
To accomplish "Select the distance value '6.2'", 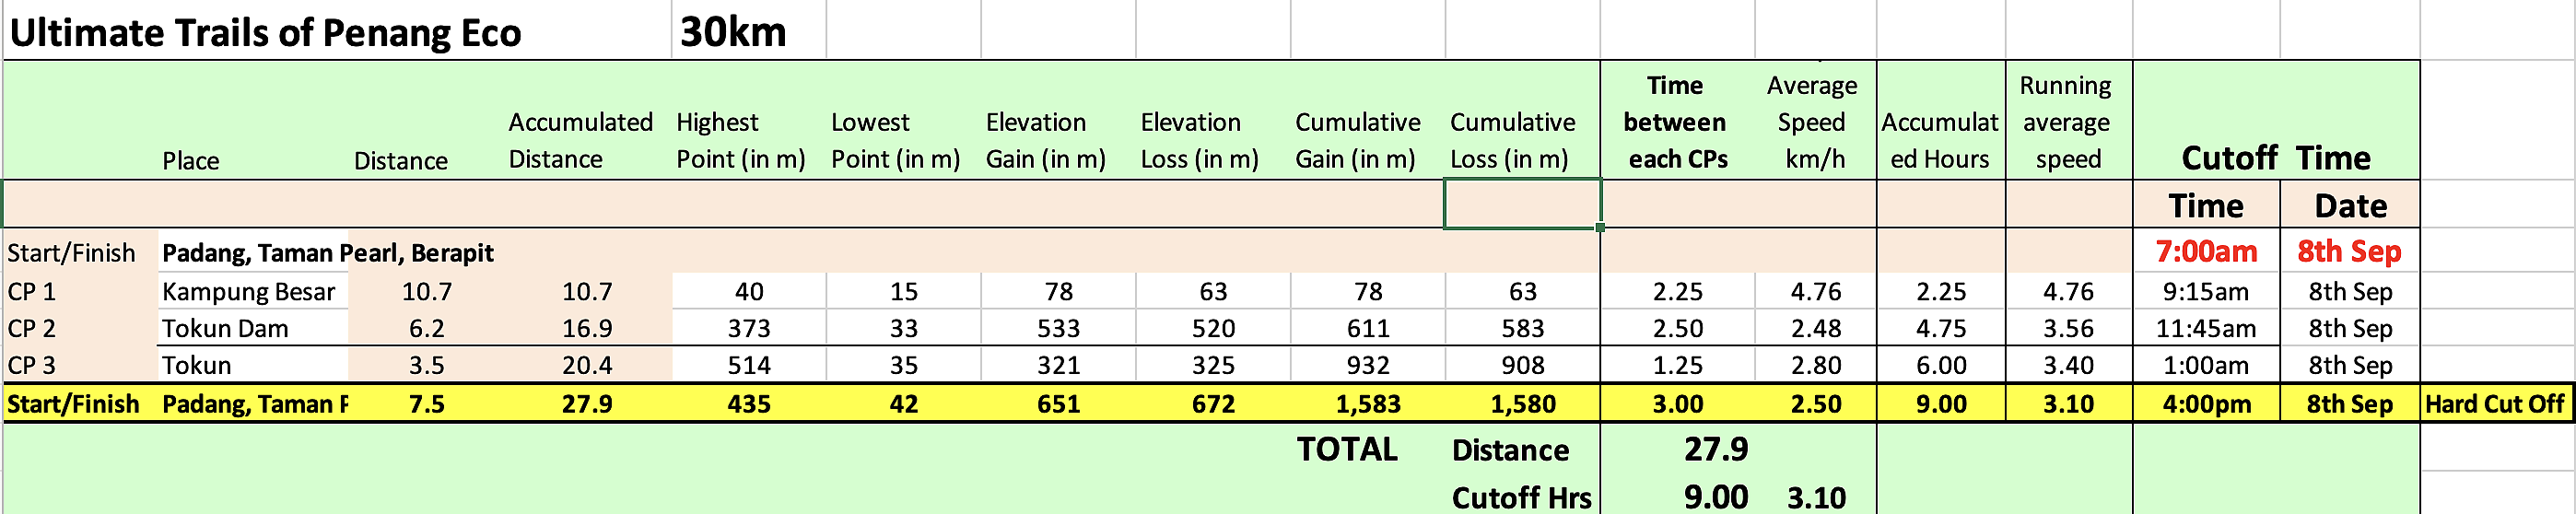I will click(x=427, y=329).
